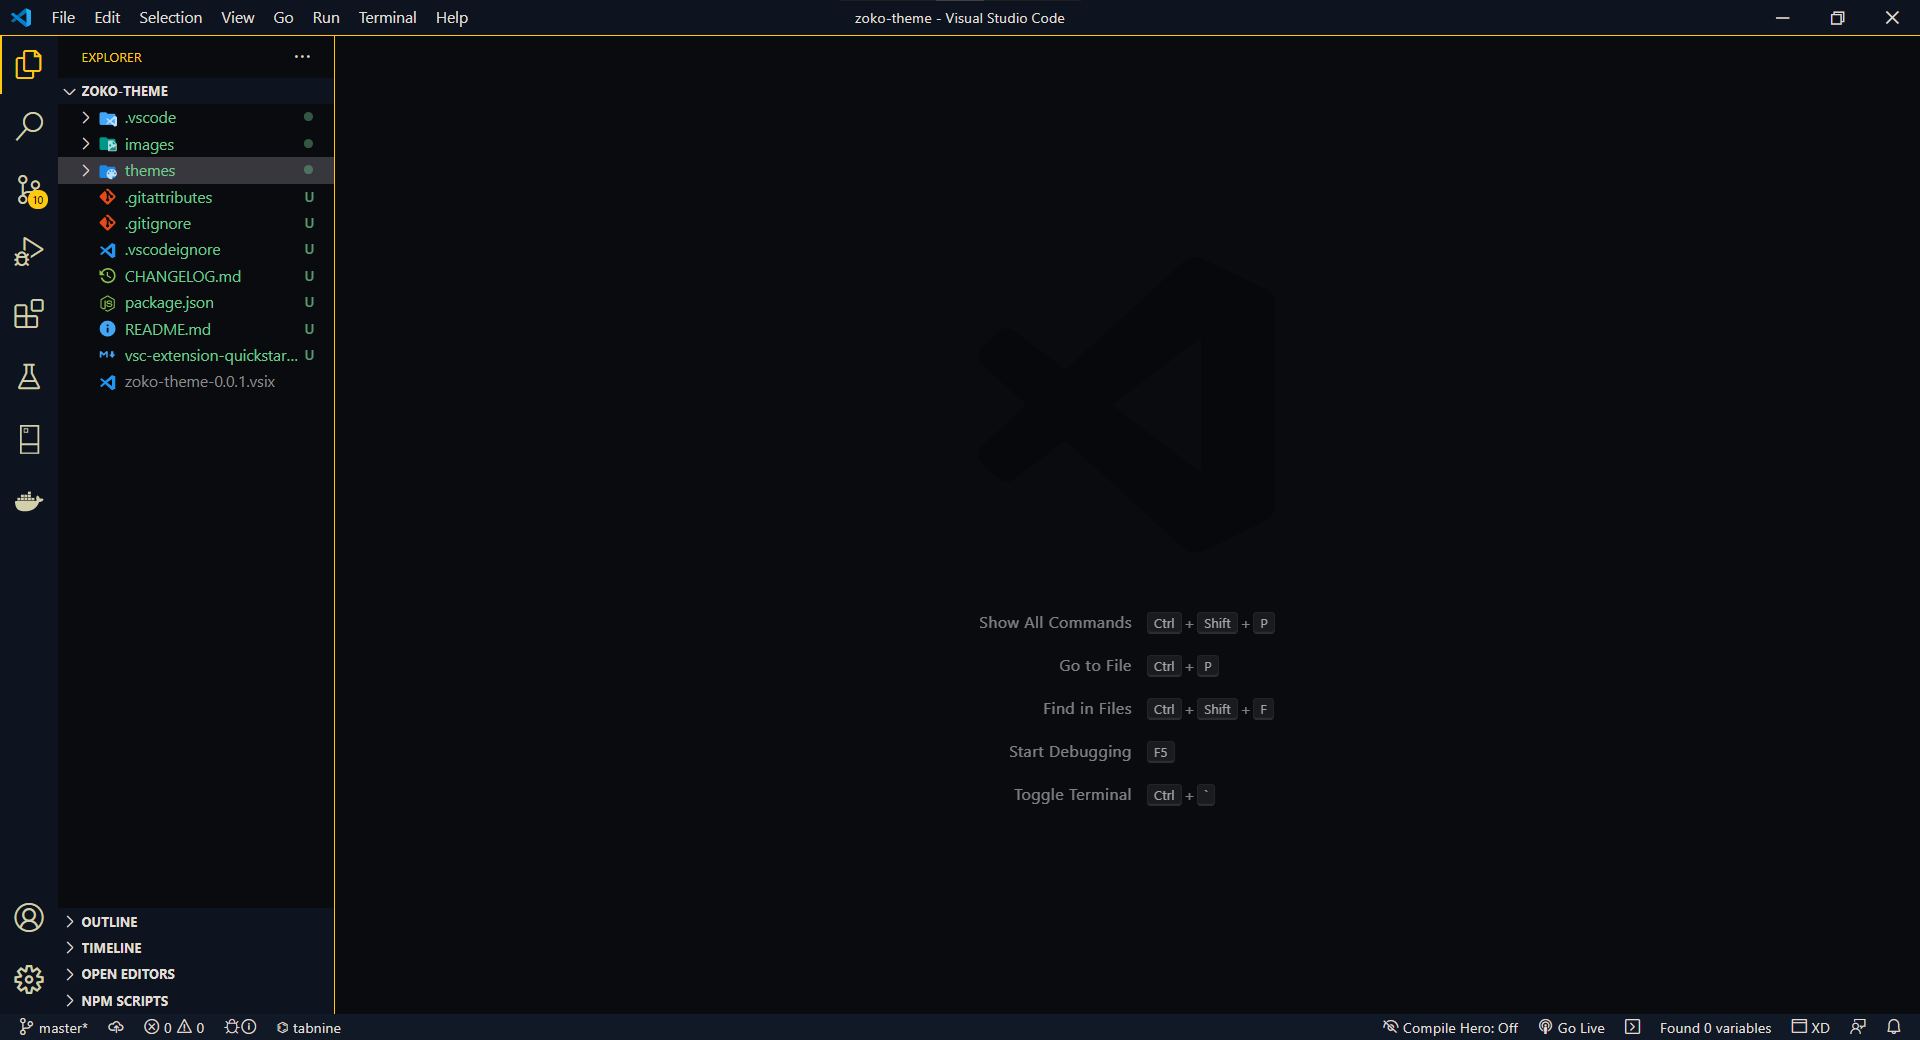Click the VS Code logo in title bar
The image size is (1920, 1040).
click(x=21, y=17)
